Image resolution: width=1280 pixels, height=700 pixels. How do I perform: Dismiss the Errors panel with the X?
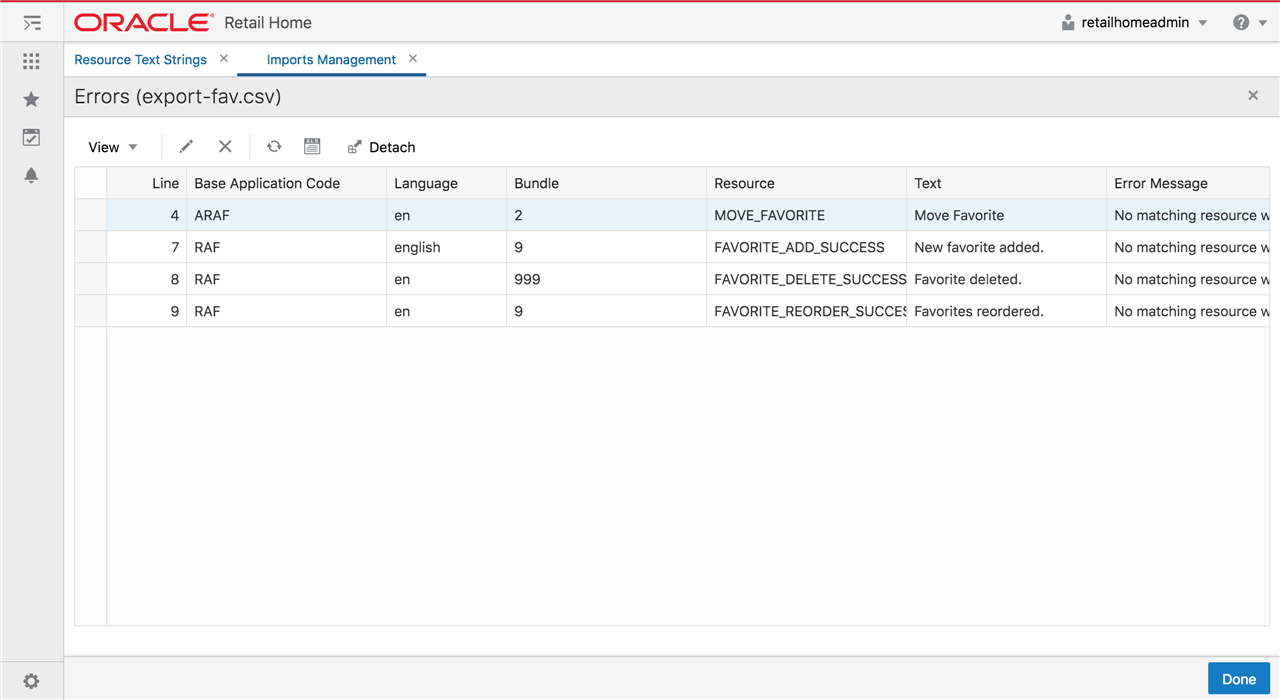1253,95
